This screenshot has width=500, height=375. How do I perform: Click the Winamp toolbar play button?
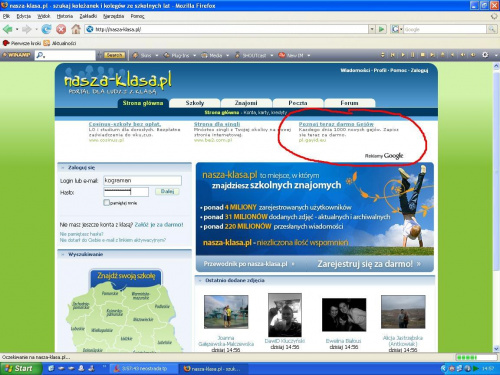[403, 55]
